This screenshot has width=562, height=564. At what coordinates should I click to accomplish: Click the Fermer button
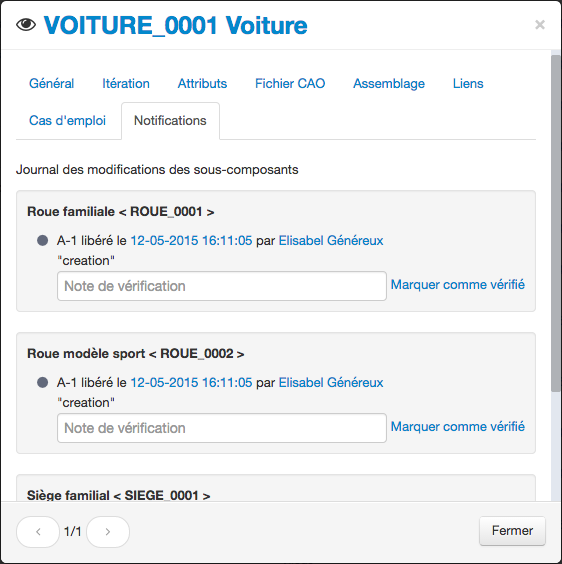pos(512,531)
